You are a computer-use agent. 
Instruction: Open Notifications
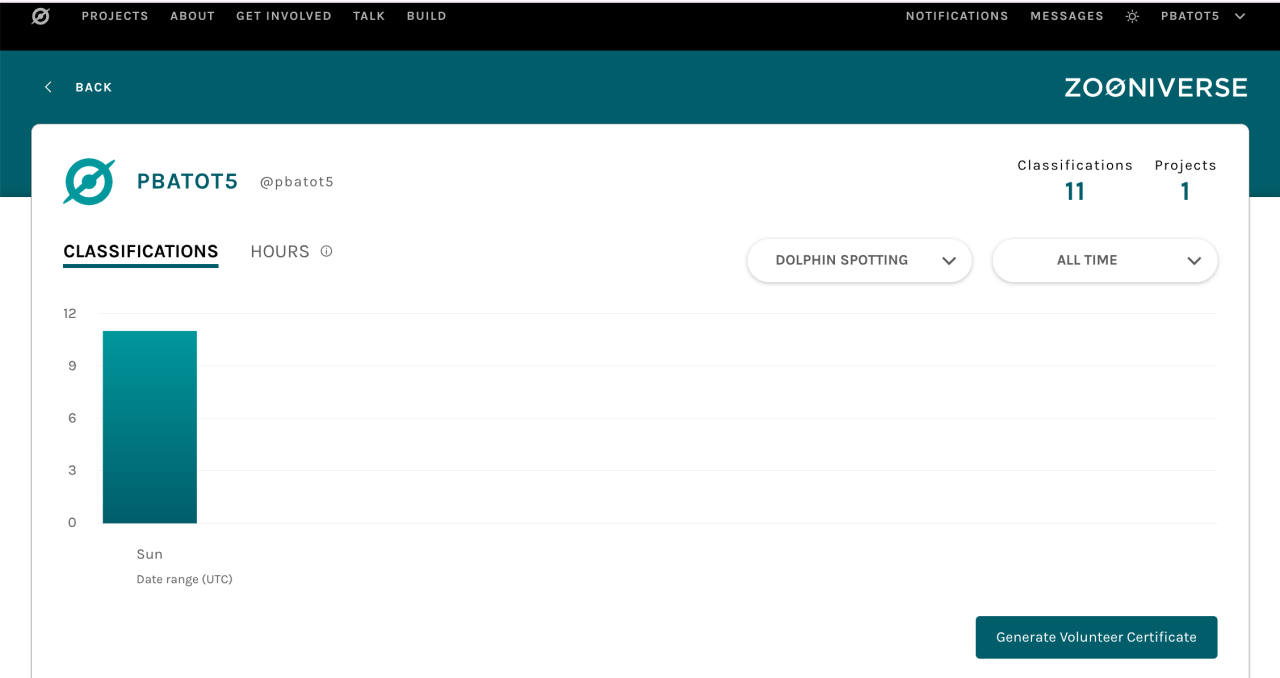(957, 16)
